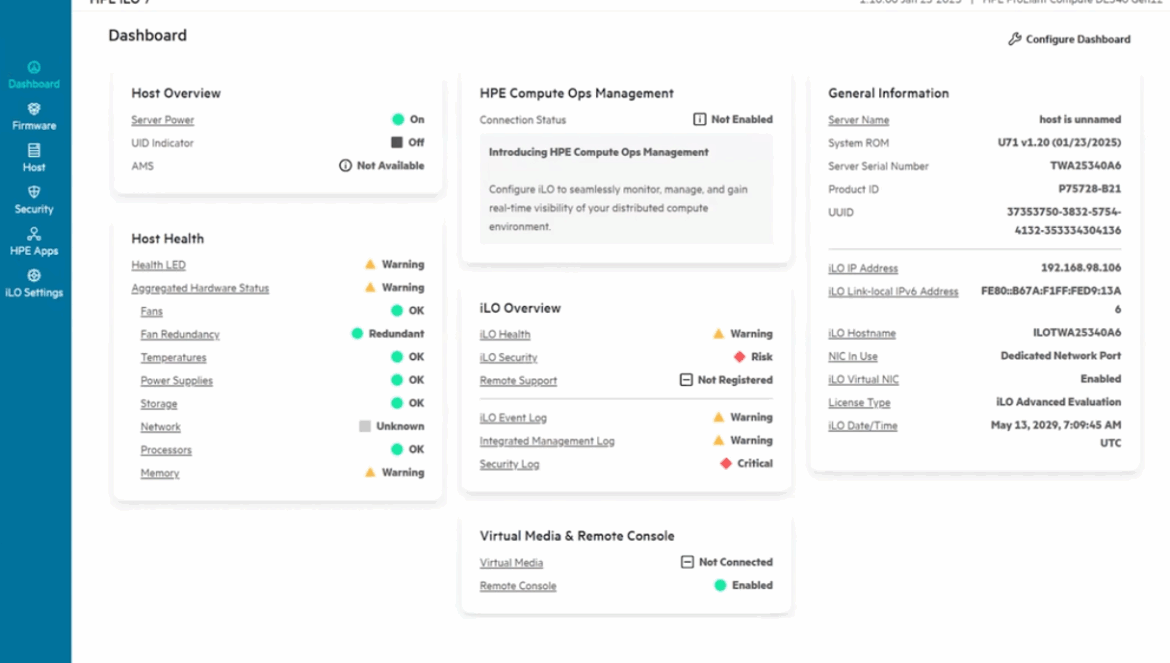Screen dimensions: 1170x663
Task: Open the Dashboard sidebar icon
Action: click(x=34, y=67)
